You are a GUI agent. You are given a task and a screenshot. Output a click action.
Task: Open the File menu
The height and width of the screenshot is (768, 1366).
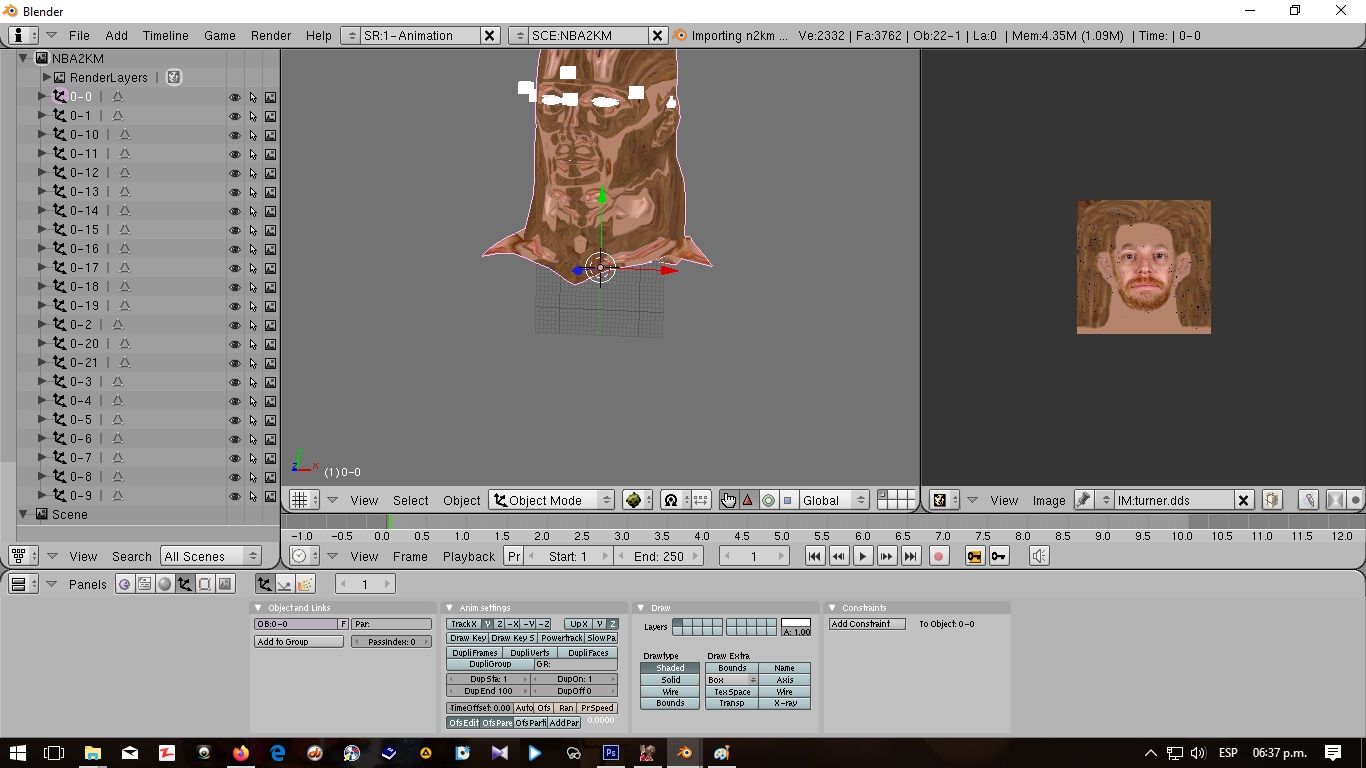pyautogui.click(x=79, y=35)
